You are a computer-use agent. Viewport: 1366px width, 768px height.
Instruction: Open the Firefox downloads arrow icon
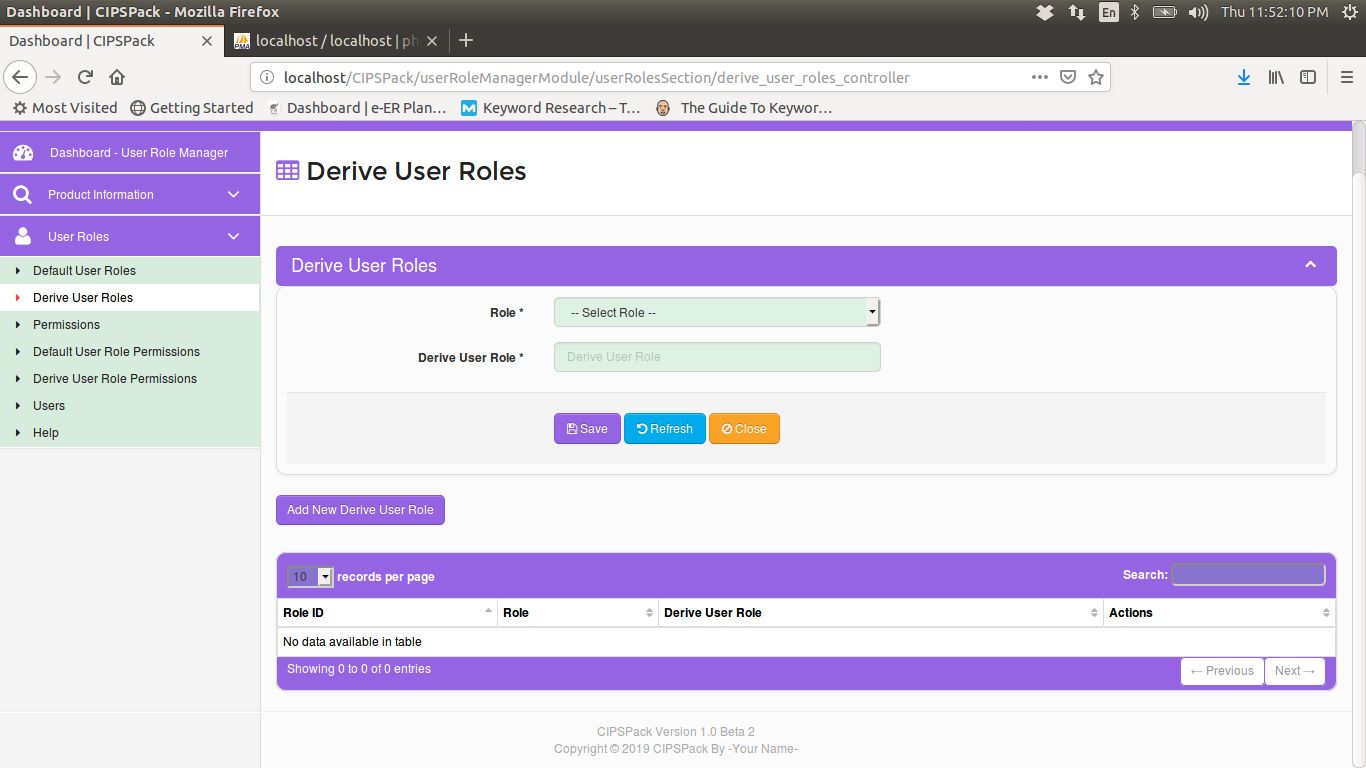[x=1244, y=77]
